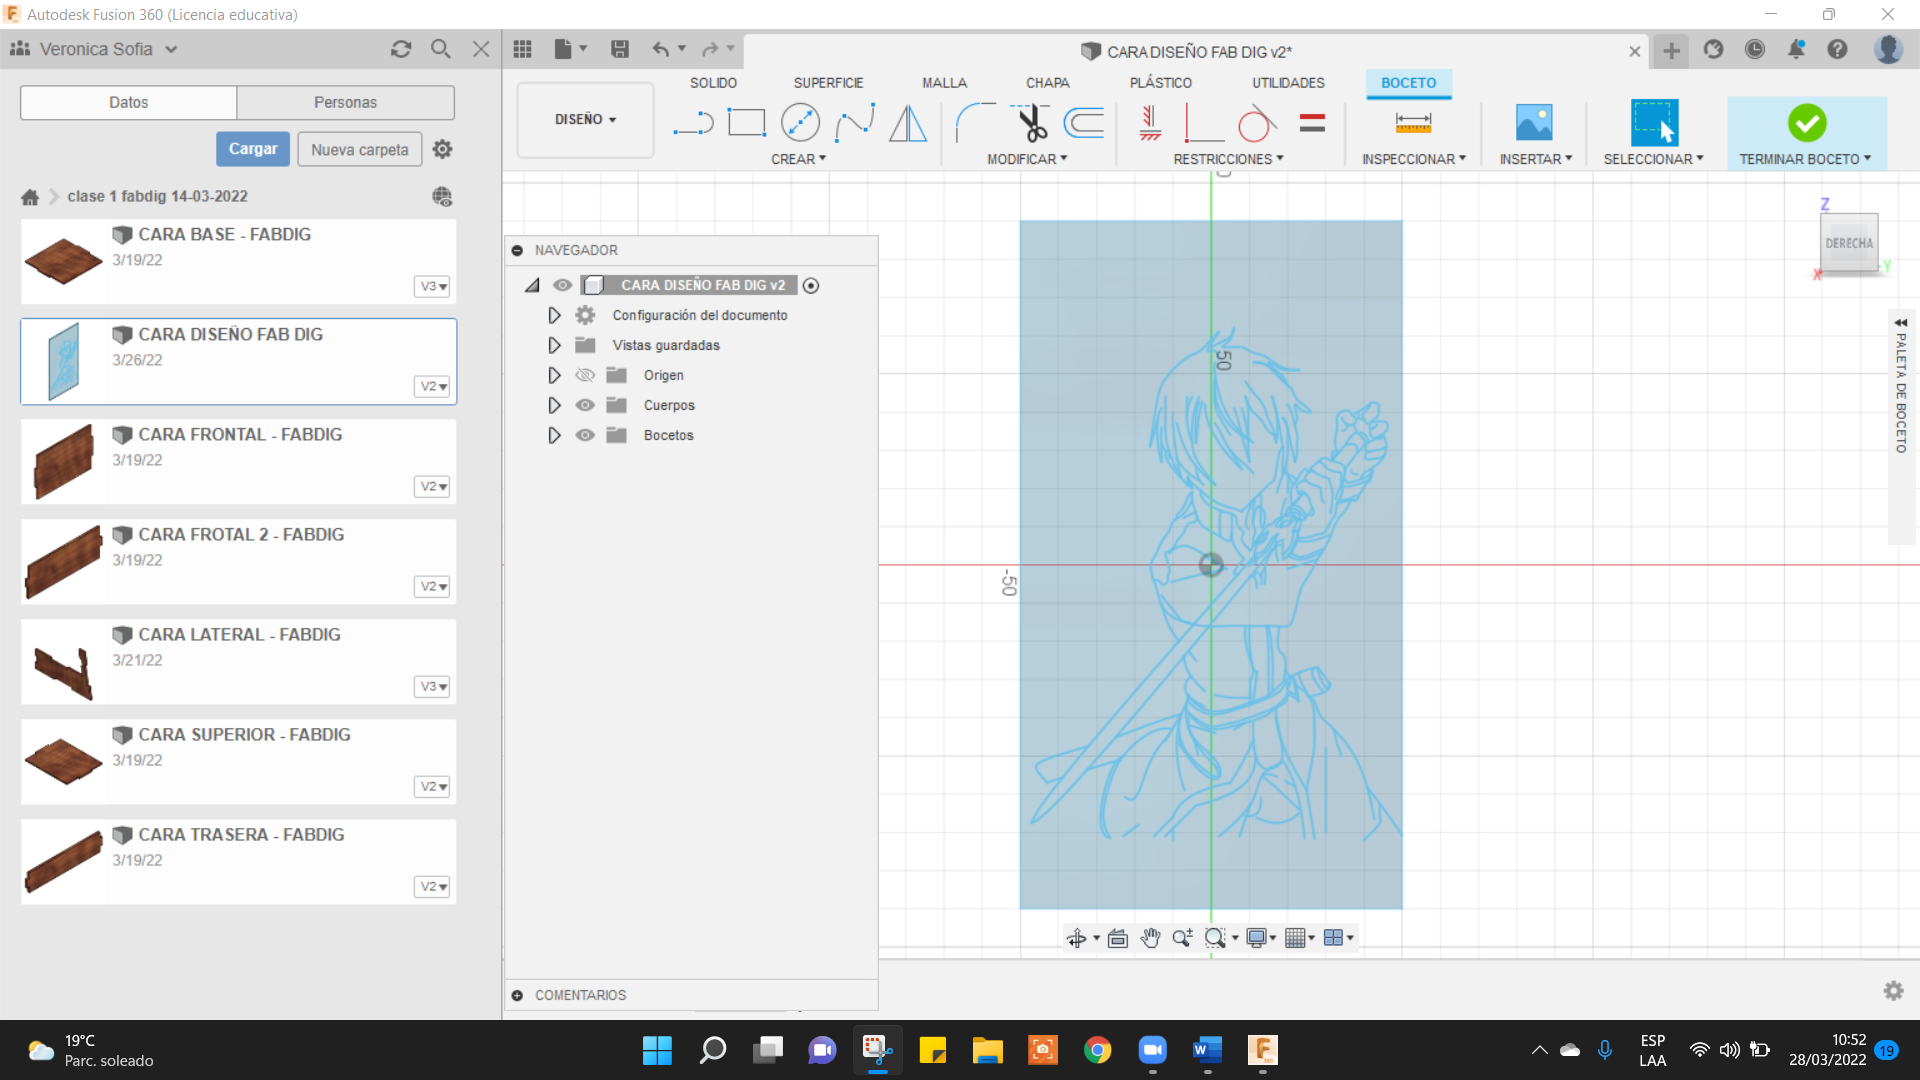Toggle visibility of CARA DISEÑO FAB DIG v2
The width and height of the screenshot is (1920, 1080).
click(x=563, y=285)
